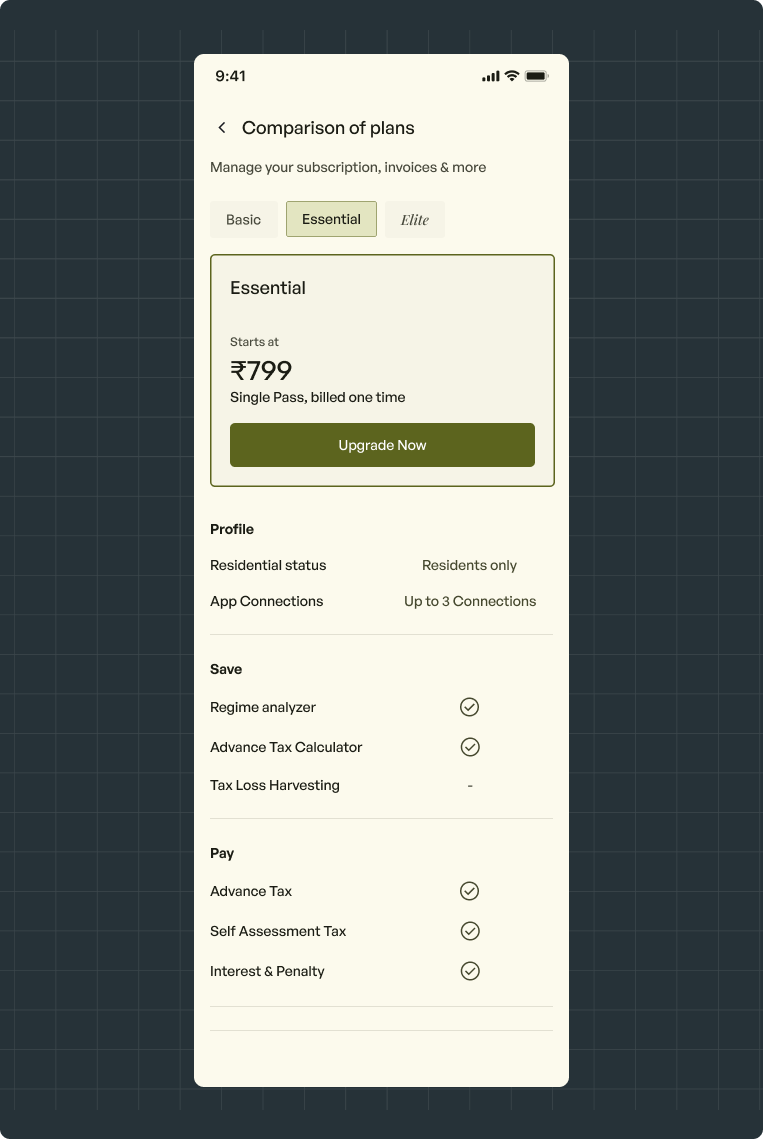Screen dimensions: 763x1139
Task: Click the Advance Tax Calculator check icon
Action: coord(470,747)
